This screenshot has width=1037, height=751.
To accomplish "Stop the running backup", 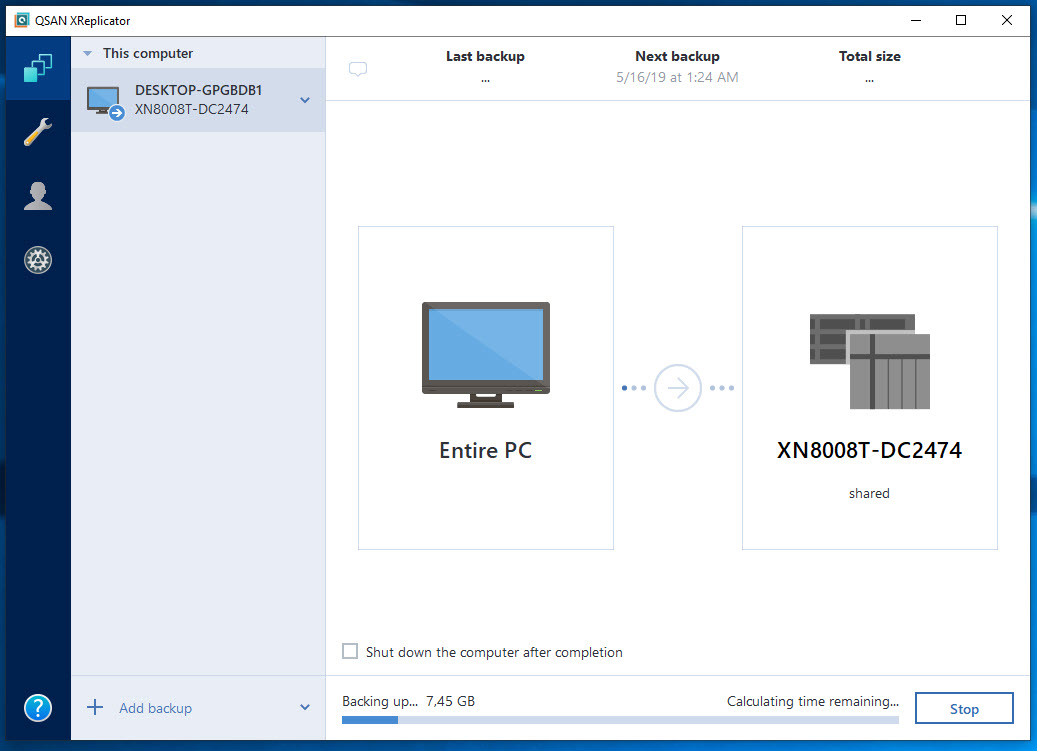I will pyautogui.click(x=964, y=709).
